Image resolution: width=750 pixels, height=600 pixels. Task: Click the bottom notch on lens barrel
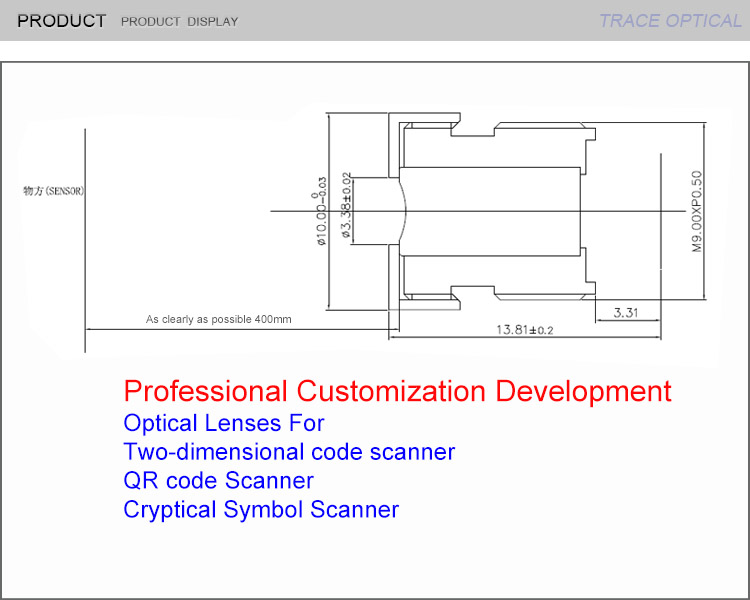click(x=474, y=293)
